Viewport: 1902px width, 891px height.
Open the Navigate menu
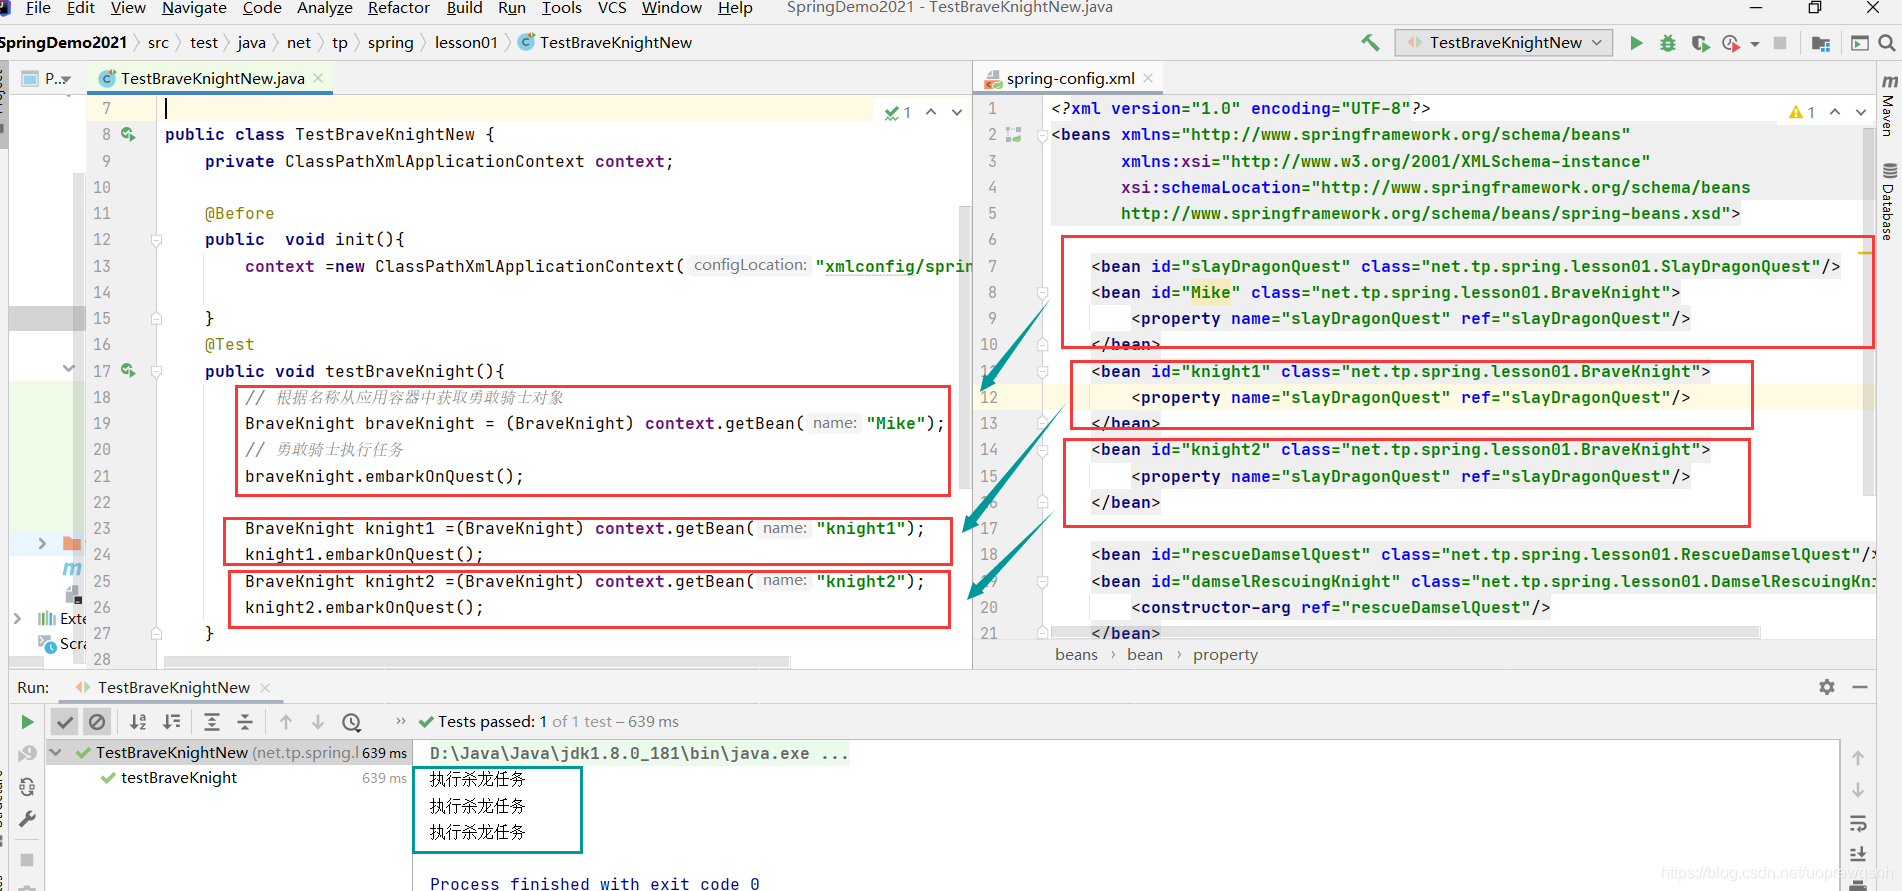click(x=194, y=8)
